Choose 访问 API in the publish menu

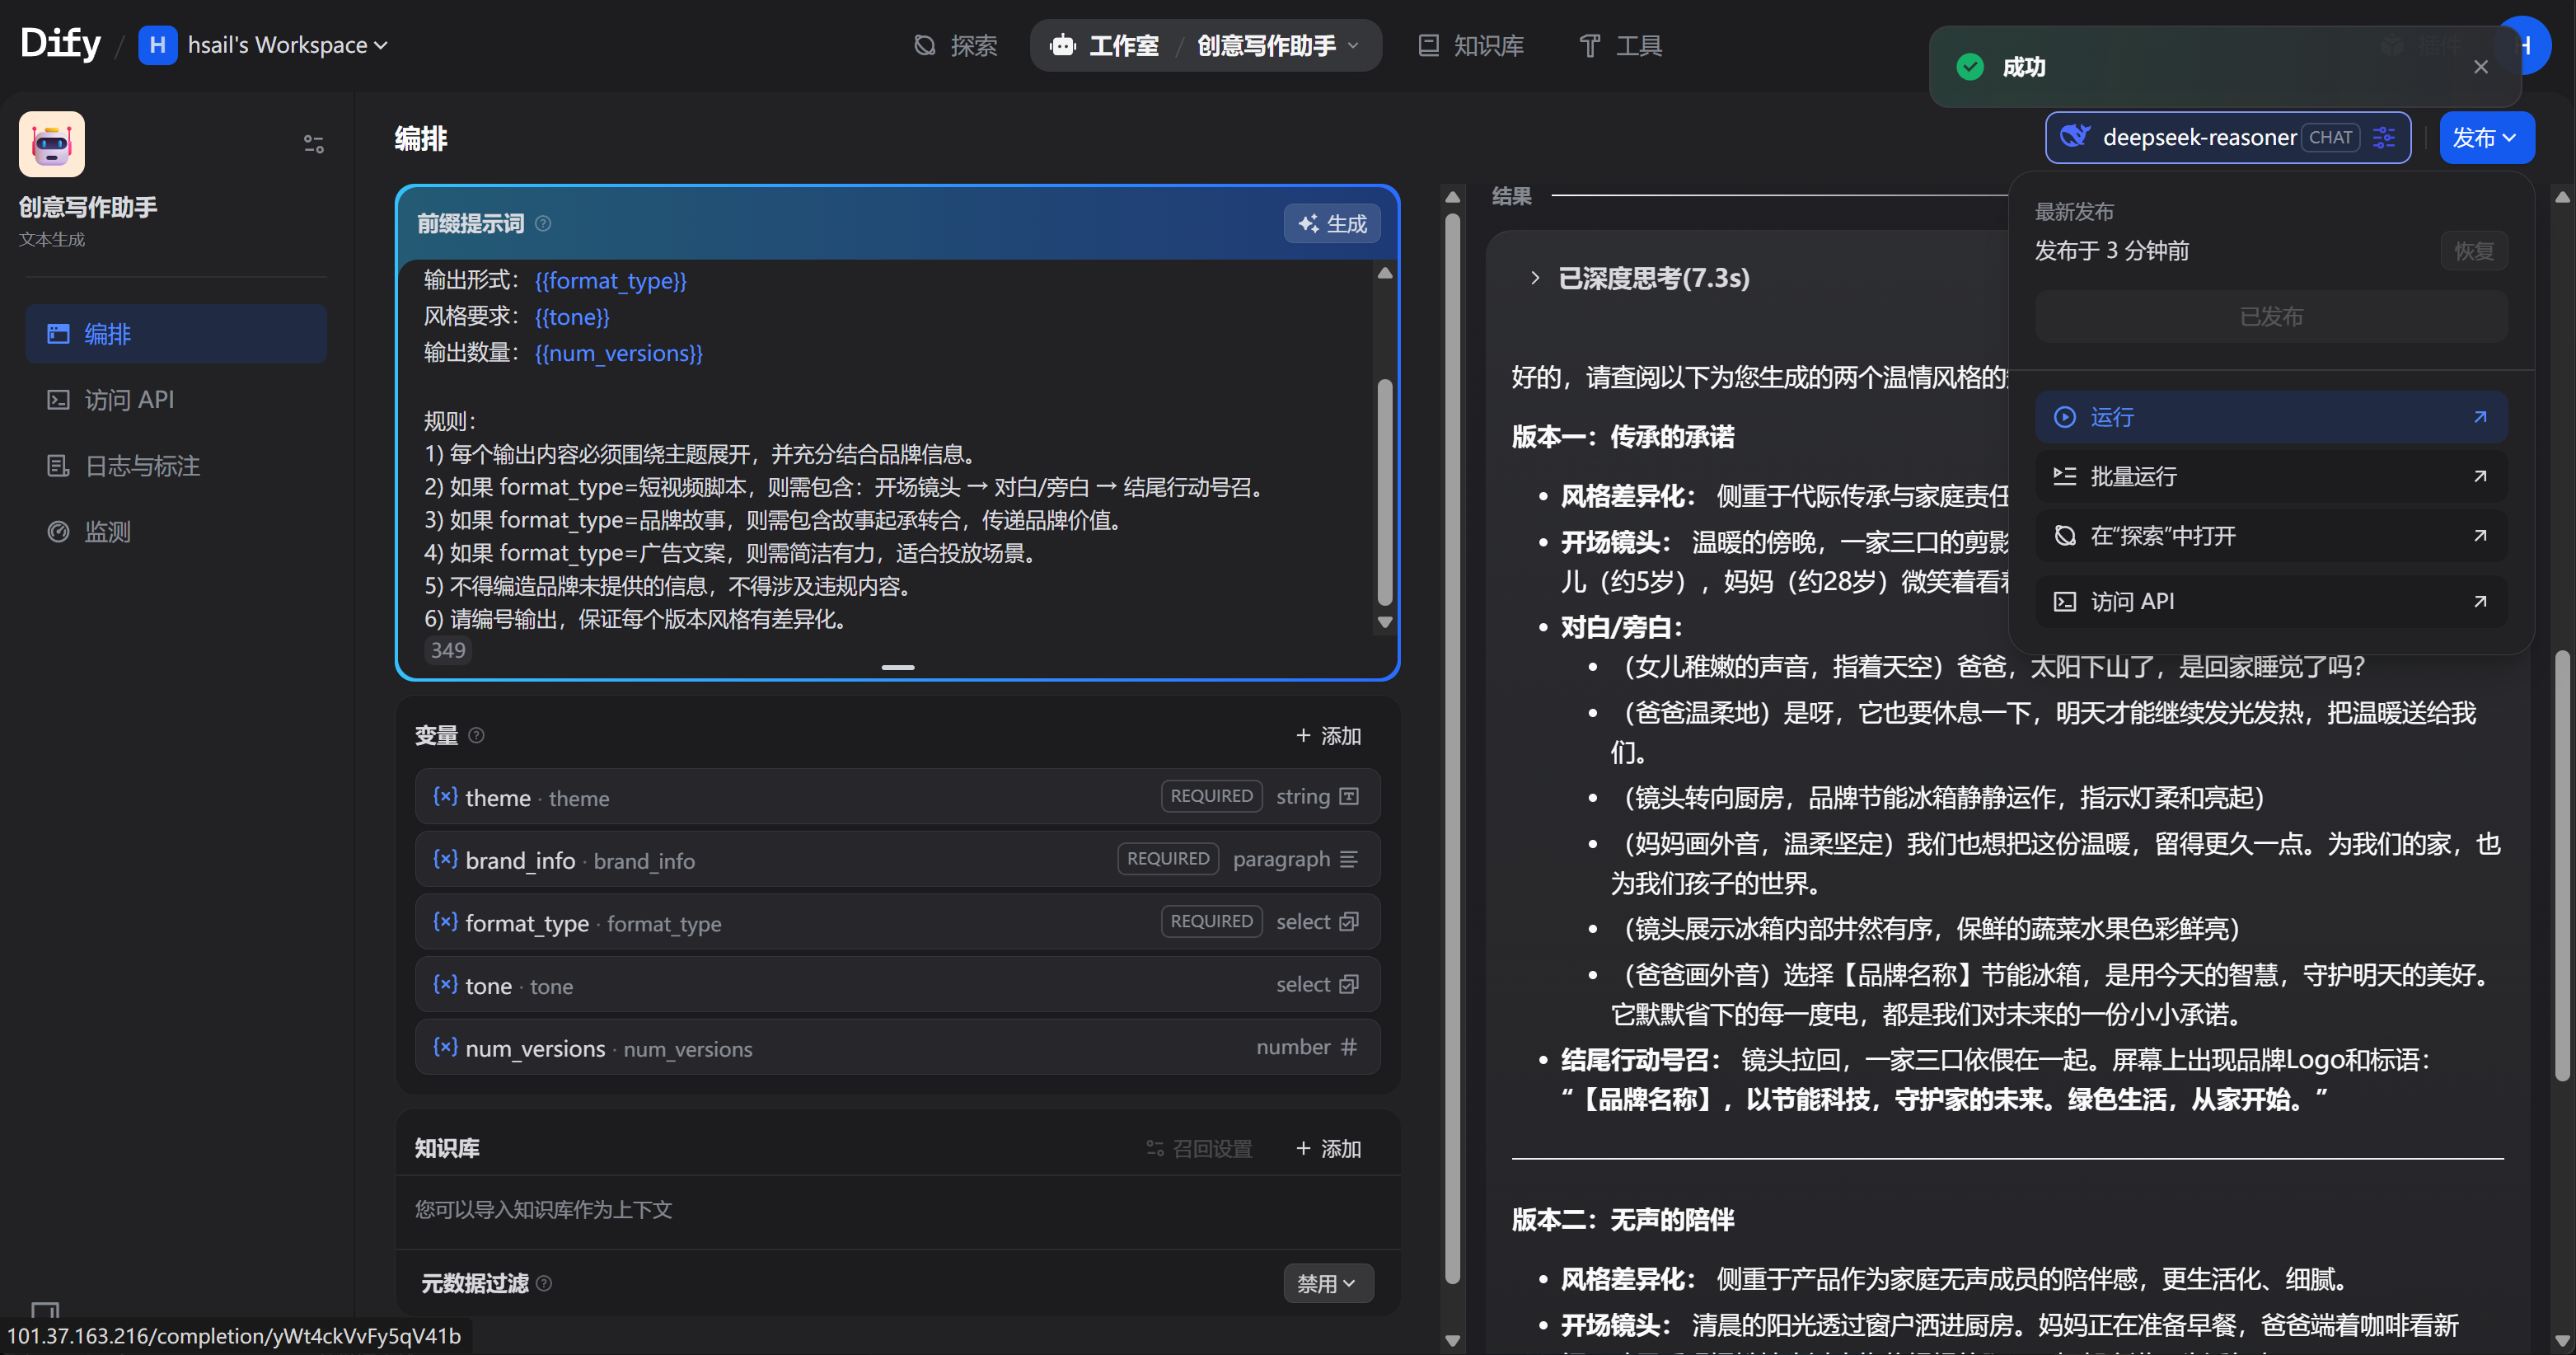(x=2271, y=601)
